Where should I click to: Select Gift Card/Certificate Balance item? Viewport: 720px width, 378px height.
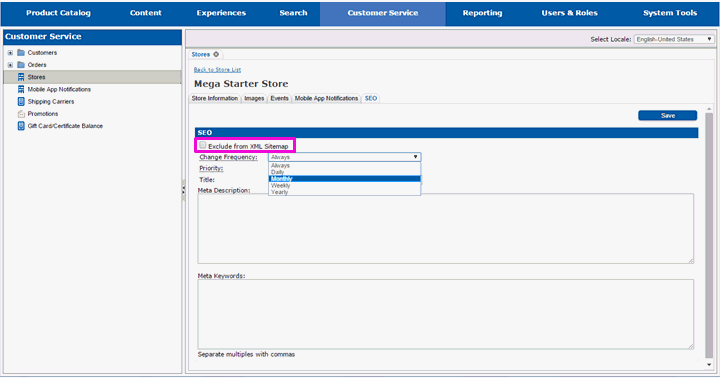tap(65, 126)
